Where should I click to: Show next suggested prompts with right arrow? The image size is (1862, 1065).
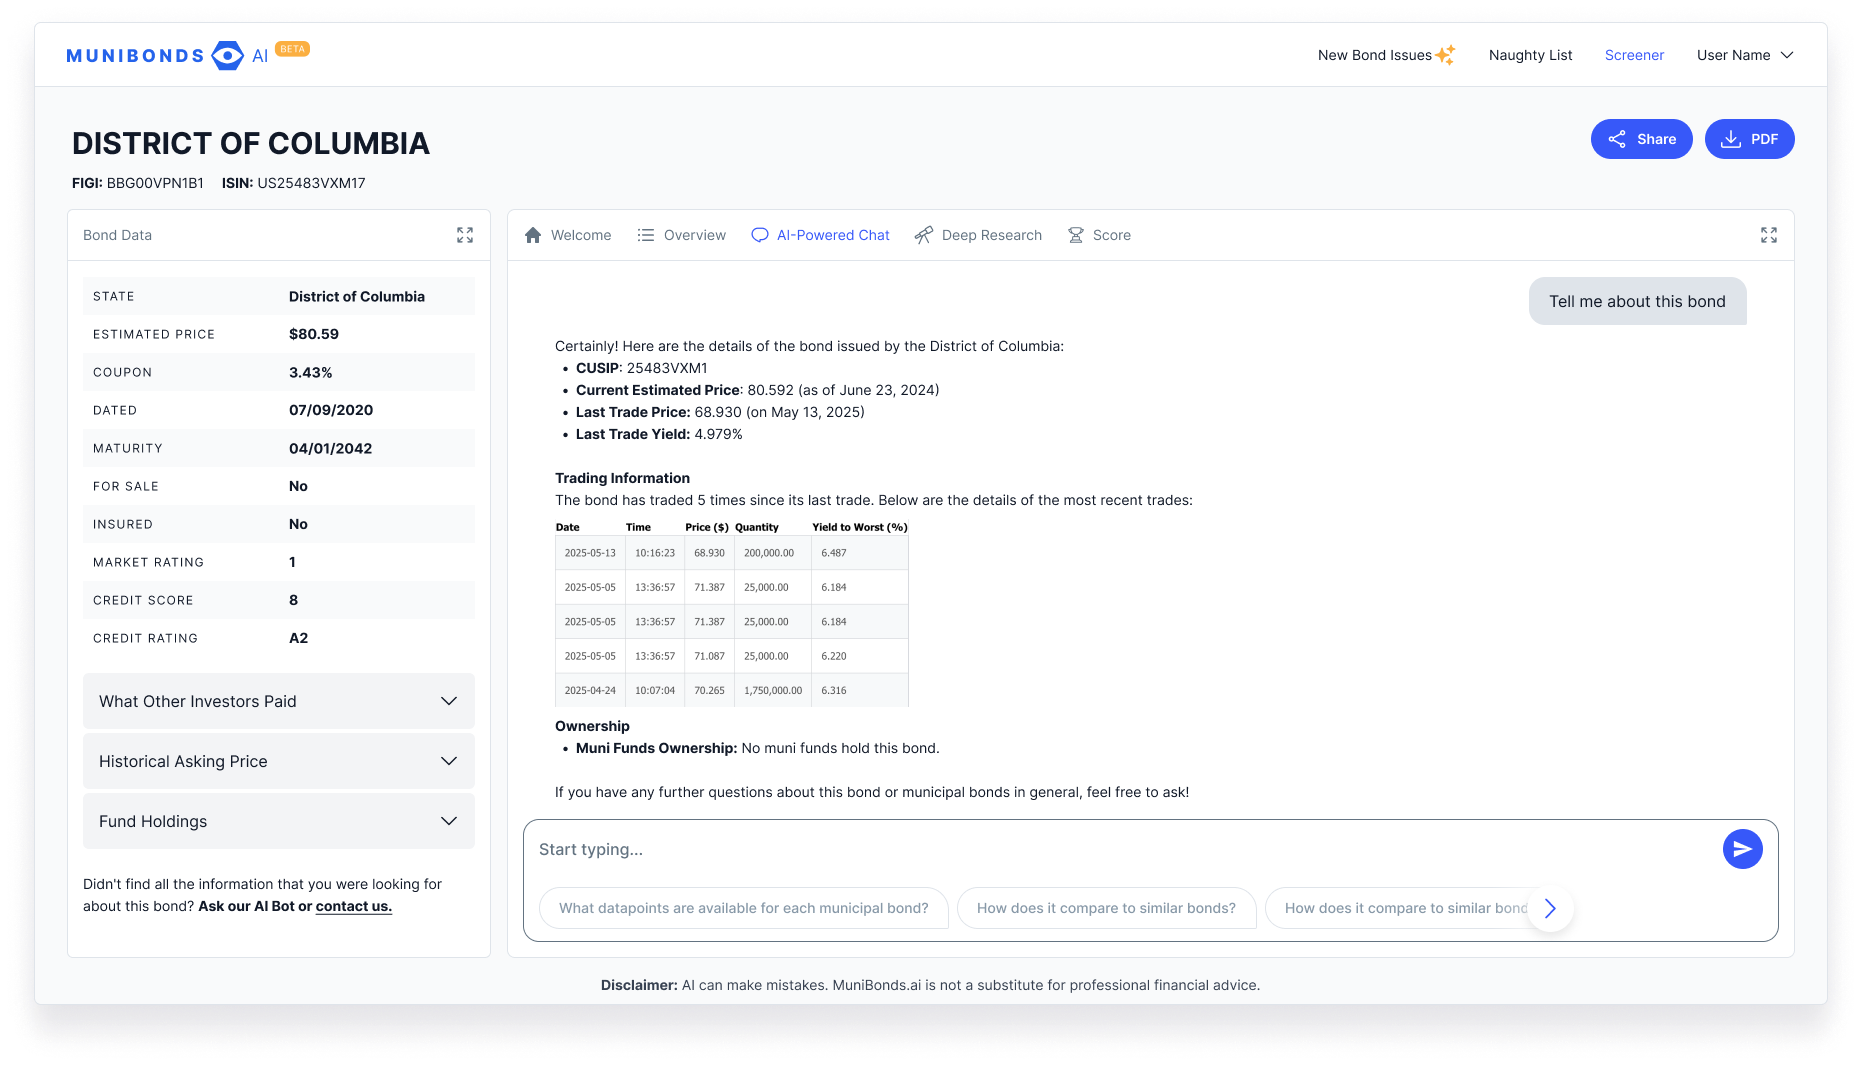(1550, 908)
